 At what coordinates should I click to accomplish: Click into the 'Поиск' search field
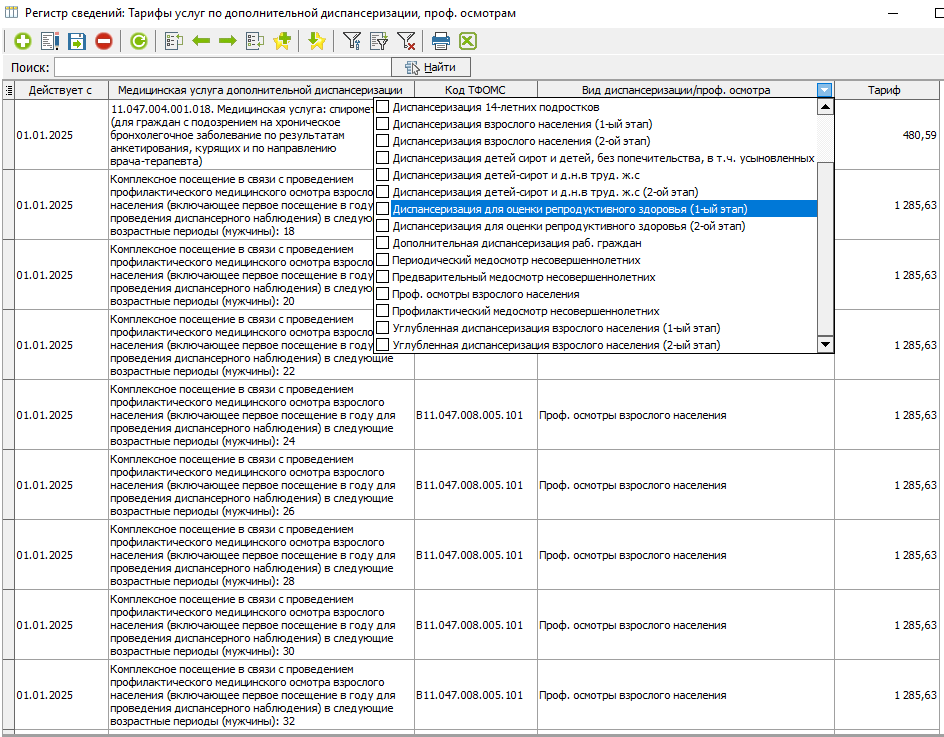point(220,67)
